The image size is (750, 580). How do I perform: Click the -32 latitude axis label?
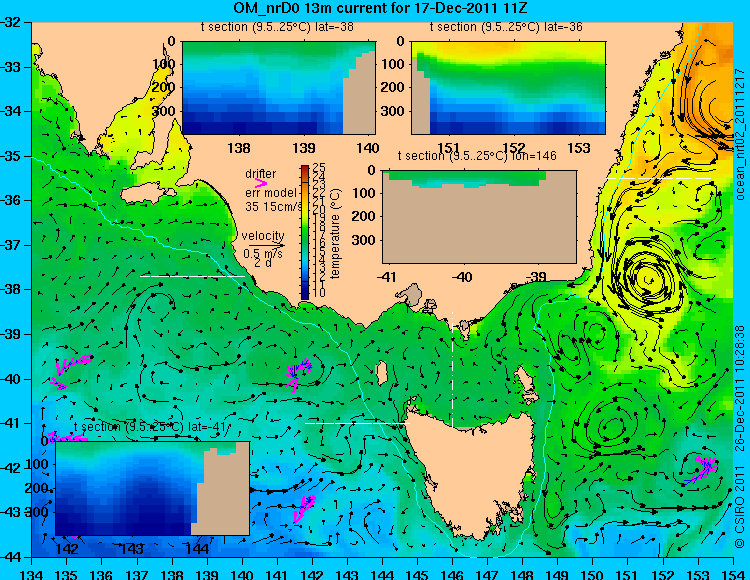(x=11, y=22)
